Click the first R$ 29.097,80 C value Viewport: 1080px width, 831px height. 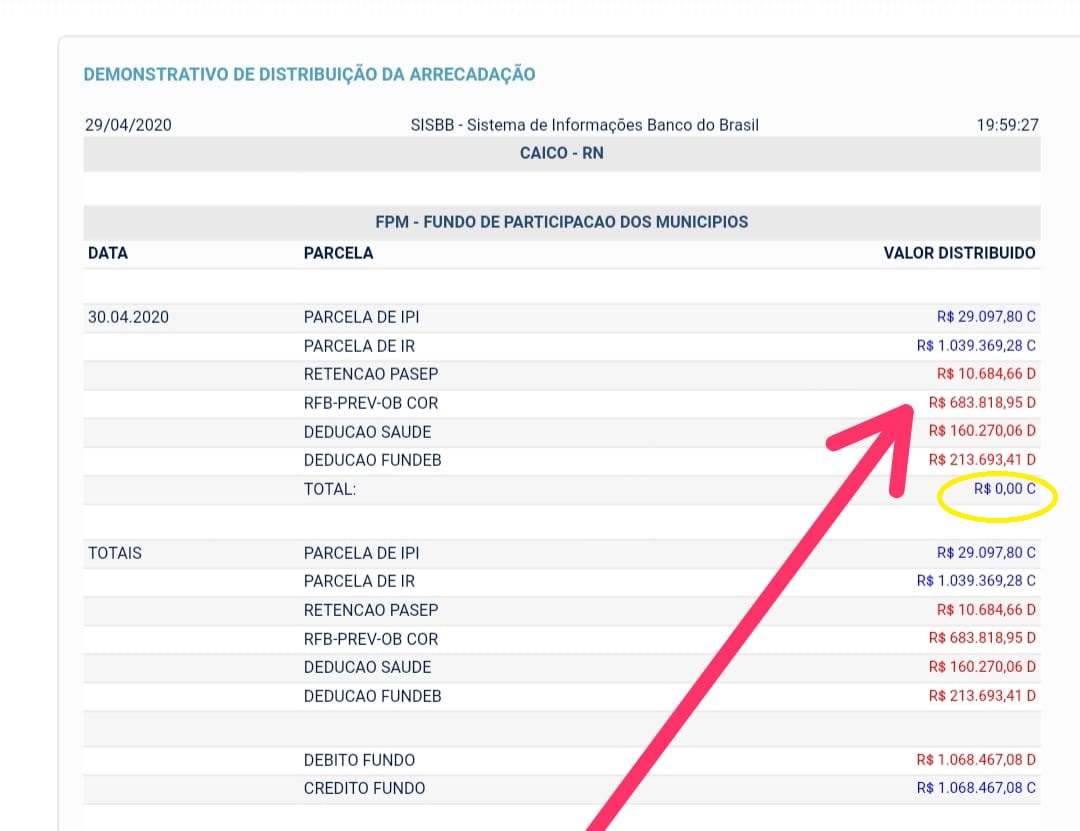coord(986,316)
